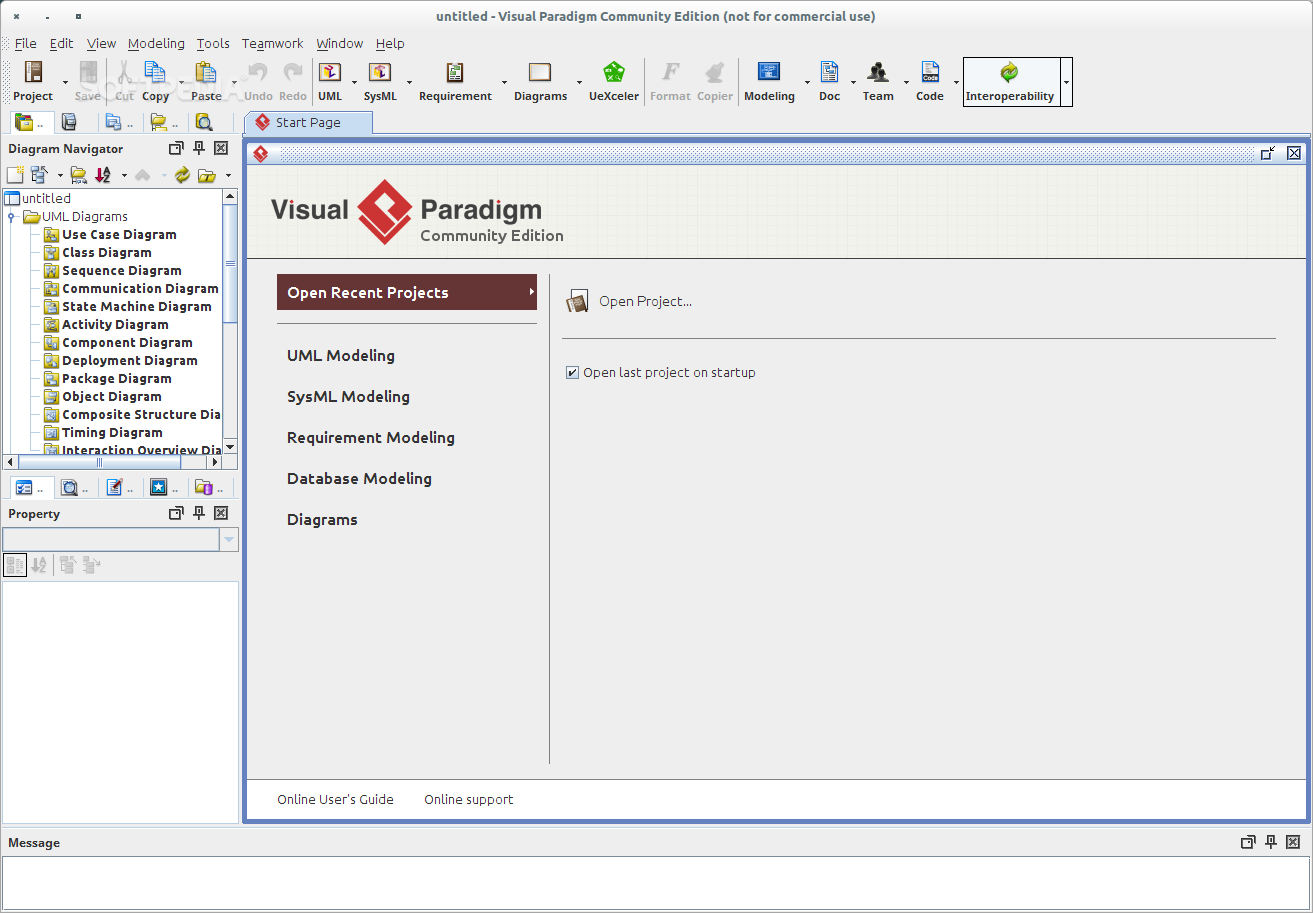Viewport: 1313px width, 913px height.
Task: Open the Tools menu
Action: point(213,44)
